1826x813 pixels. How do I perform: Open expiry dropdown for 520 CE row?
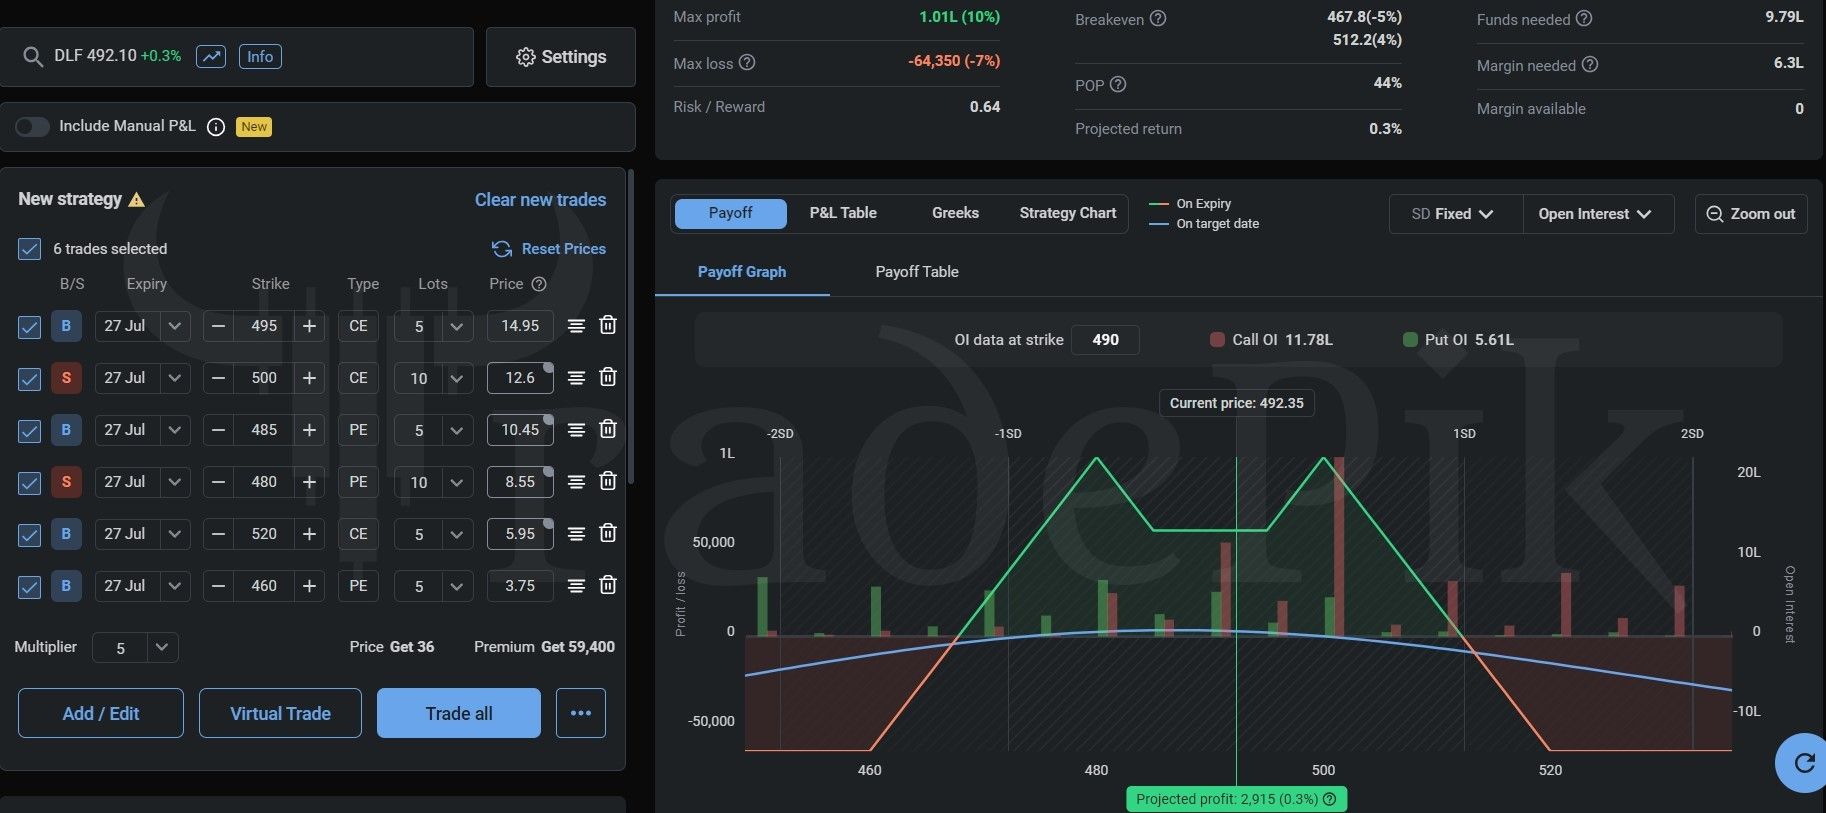pyautogui.click(x=175, y=534)
